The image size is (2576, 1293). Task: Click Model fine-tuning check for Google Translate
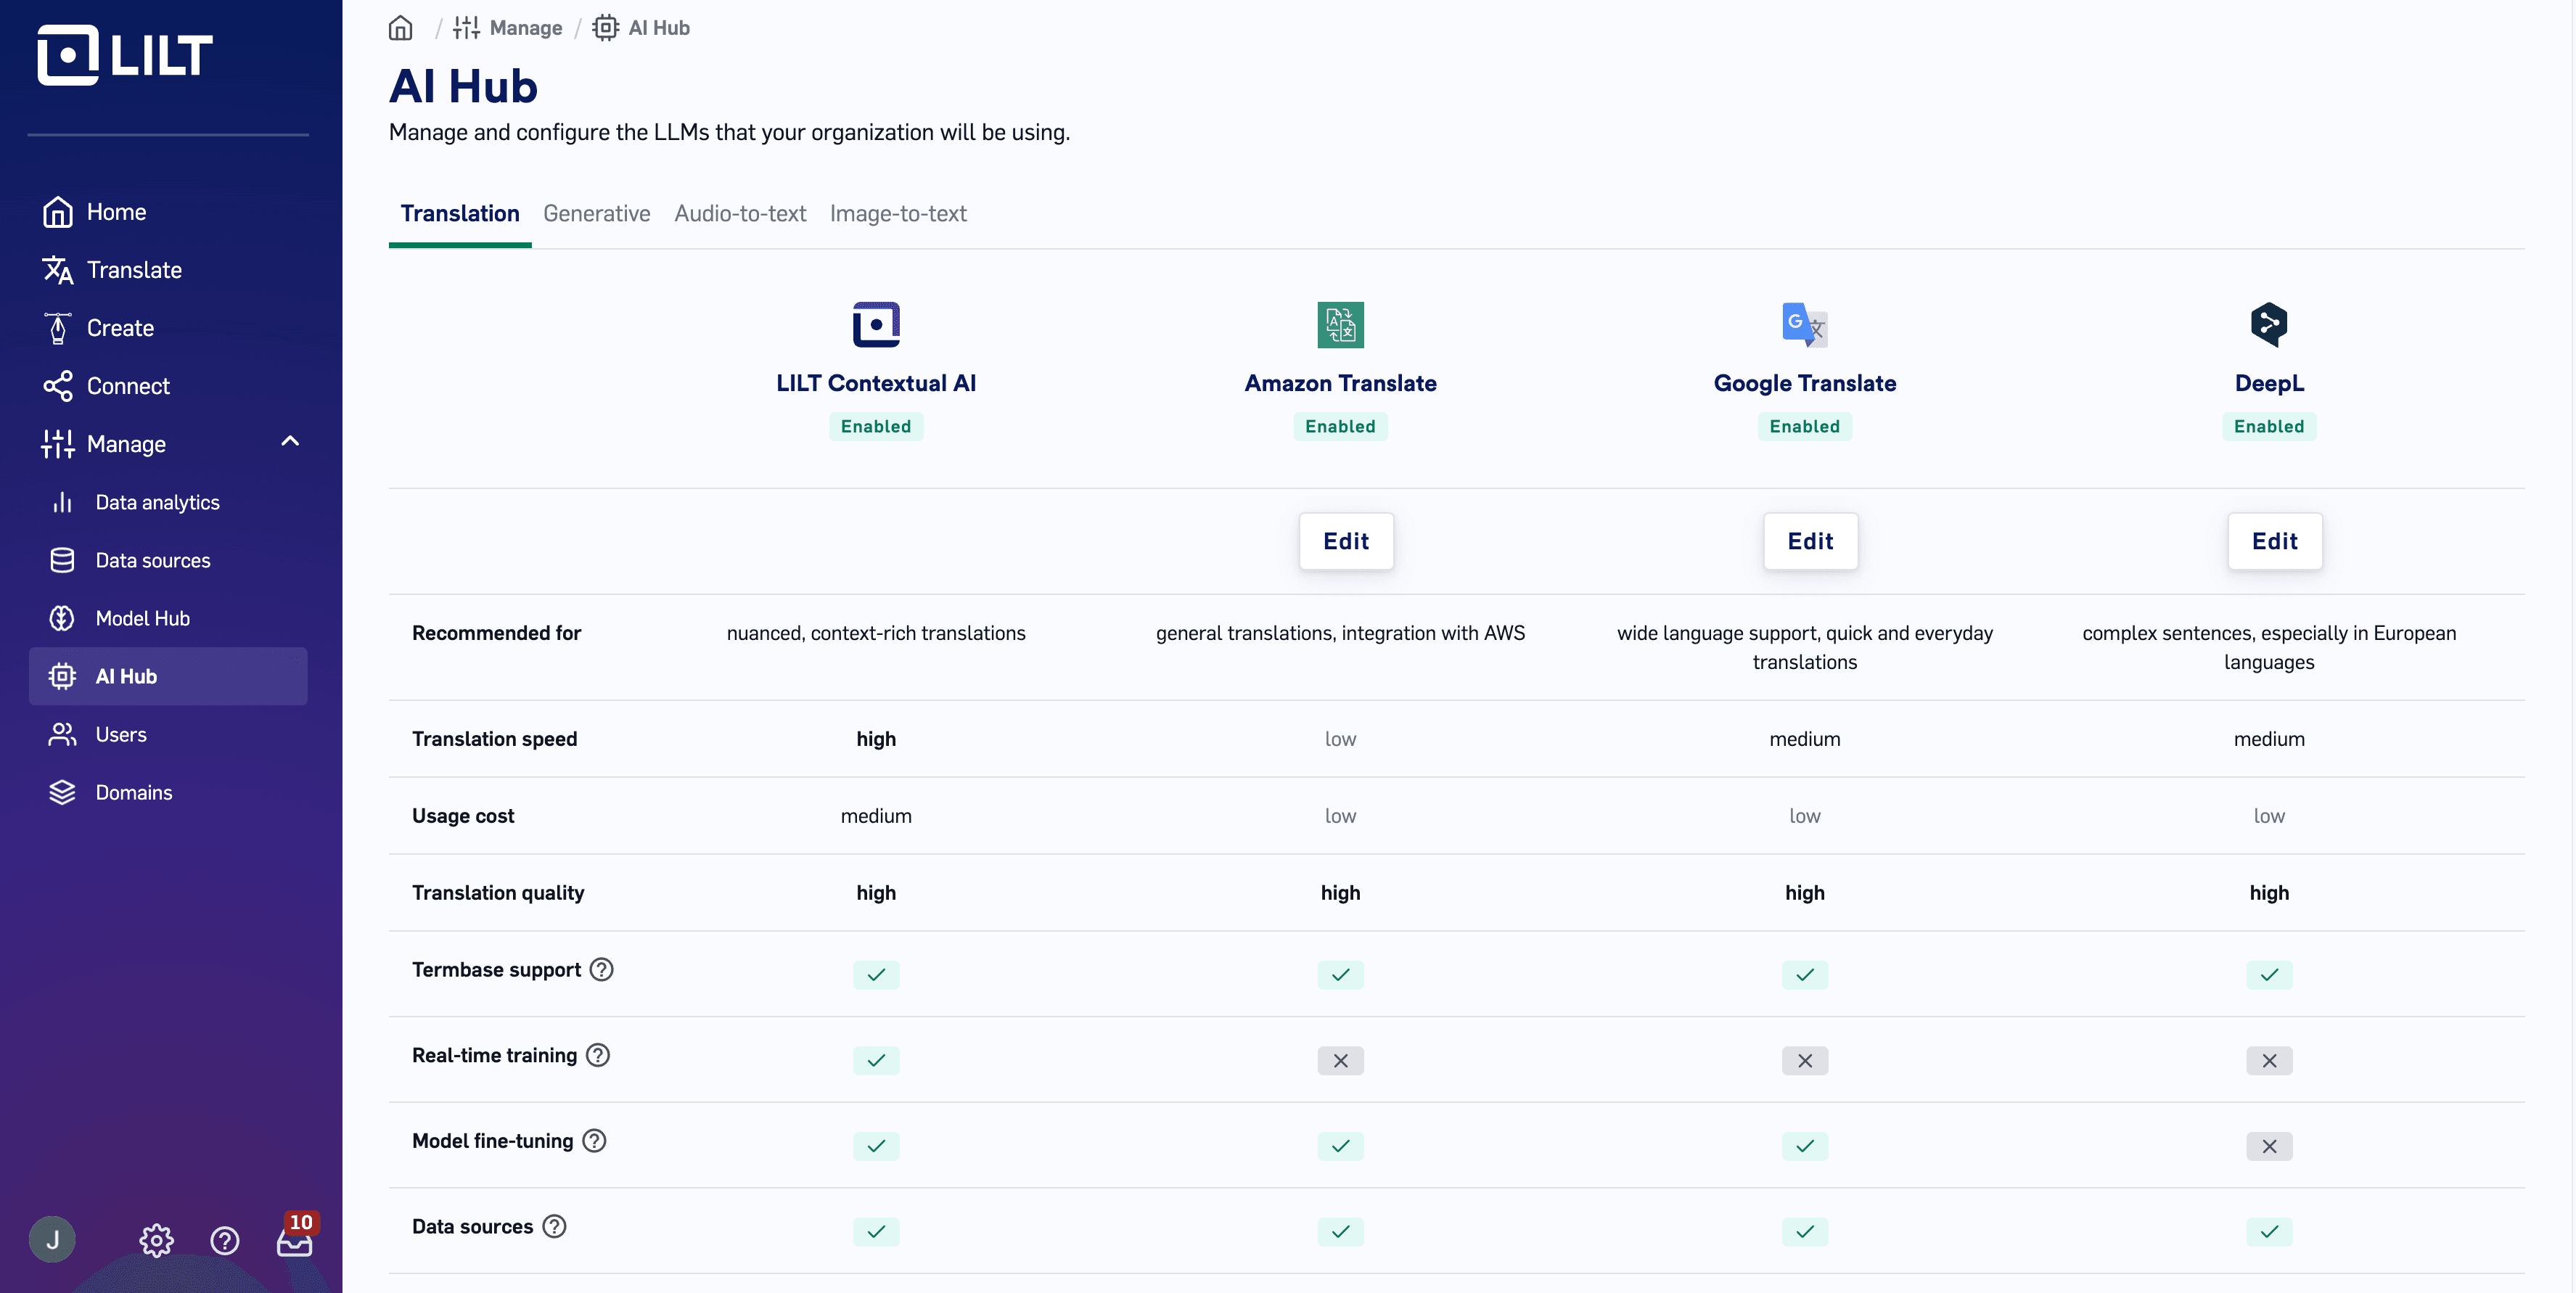(1805, 1147)
